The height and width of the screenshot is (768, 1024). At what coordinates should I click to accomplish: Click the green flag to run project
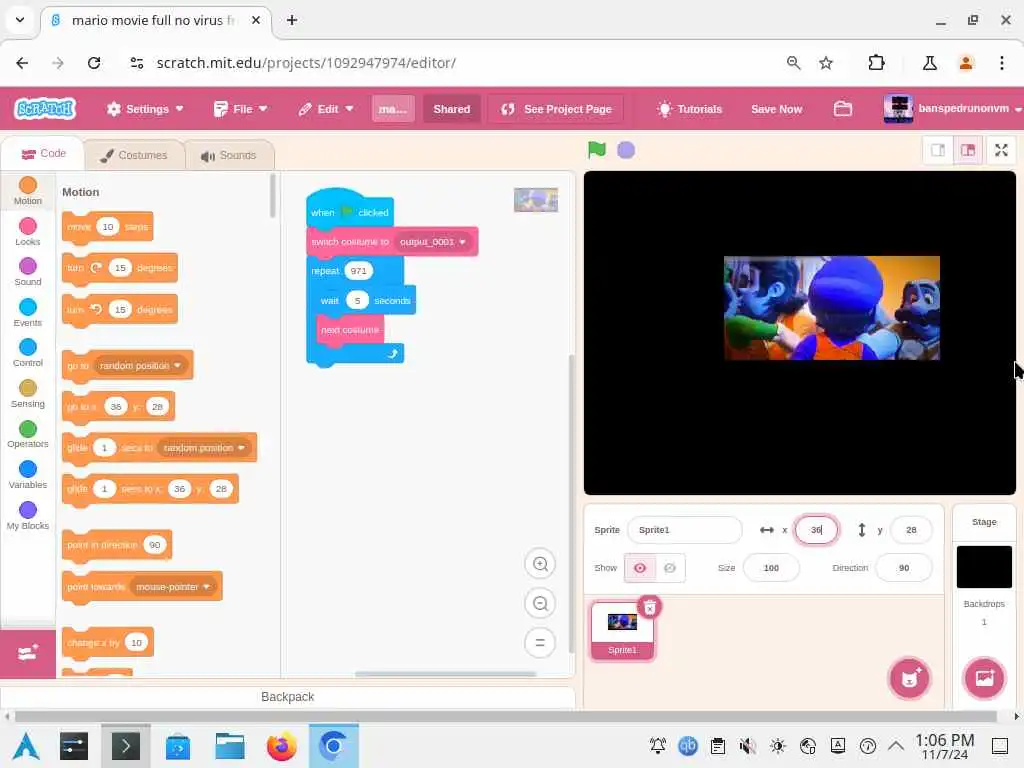(x=596, y=150)
